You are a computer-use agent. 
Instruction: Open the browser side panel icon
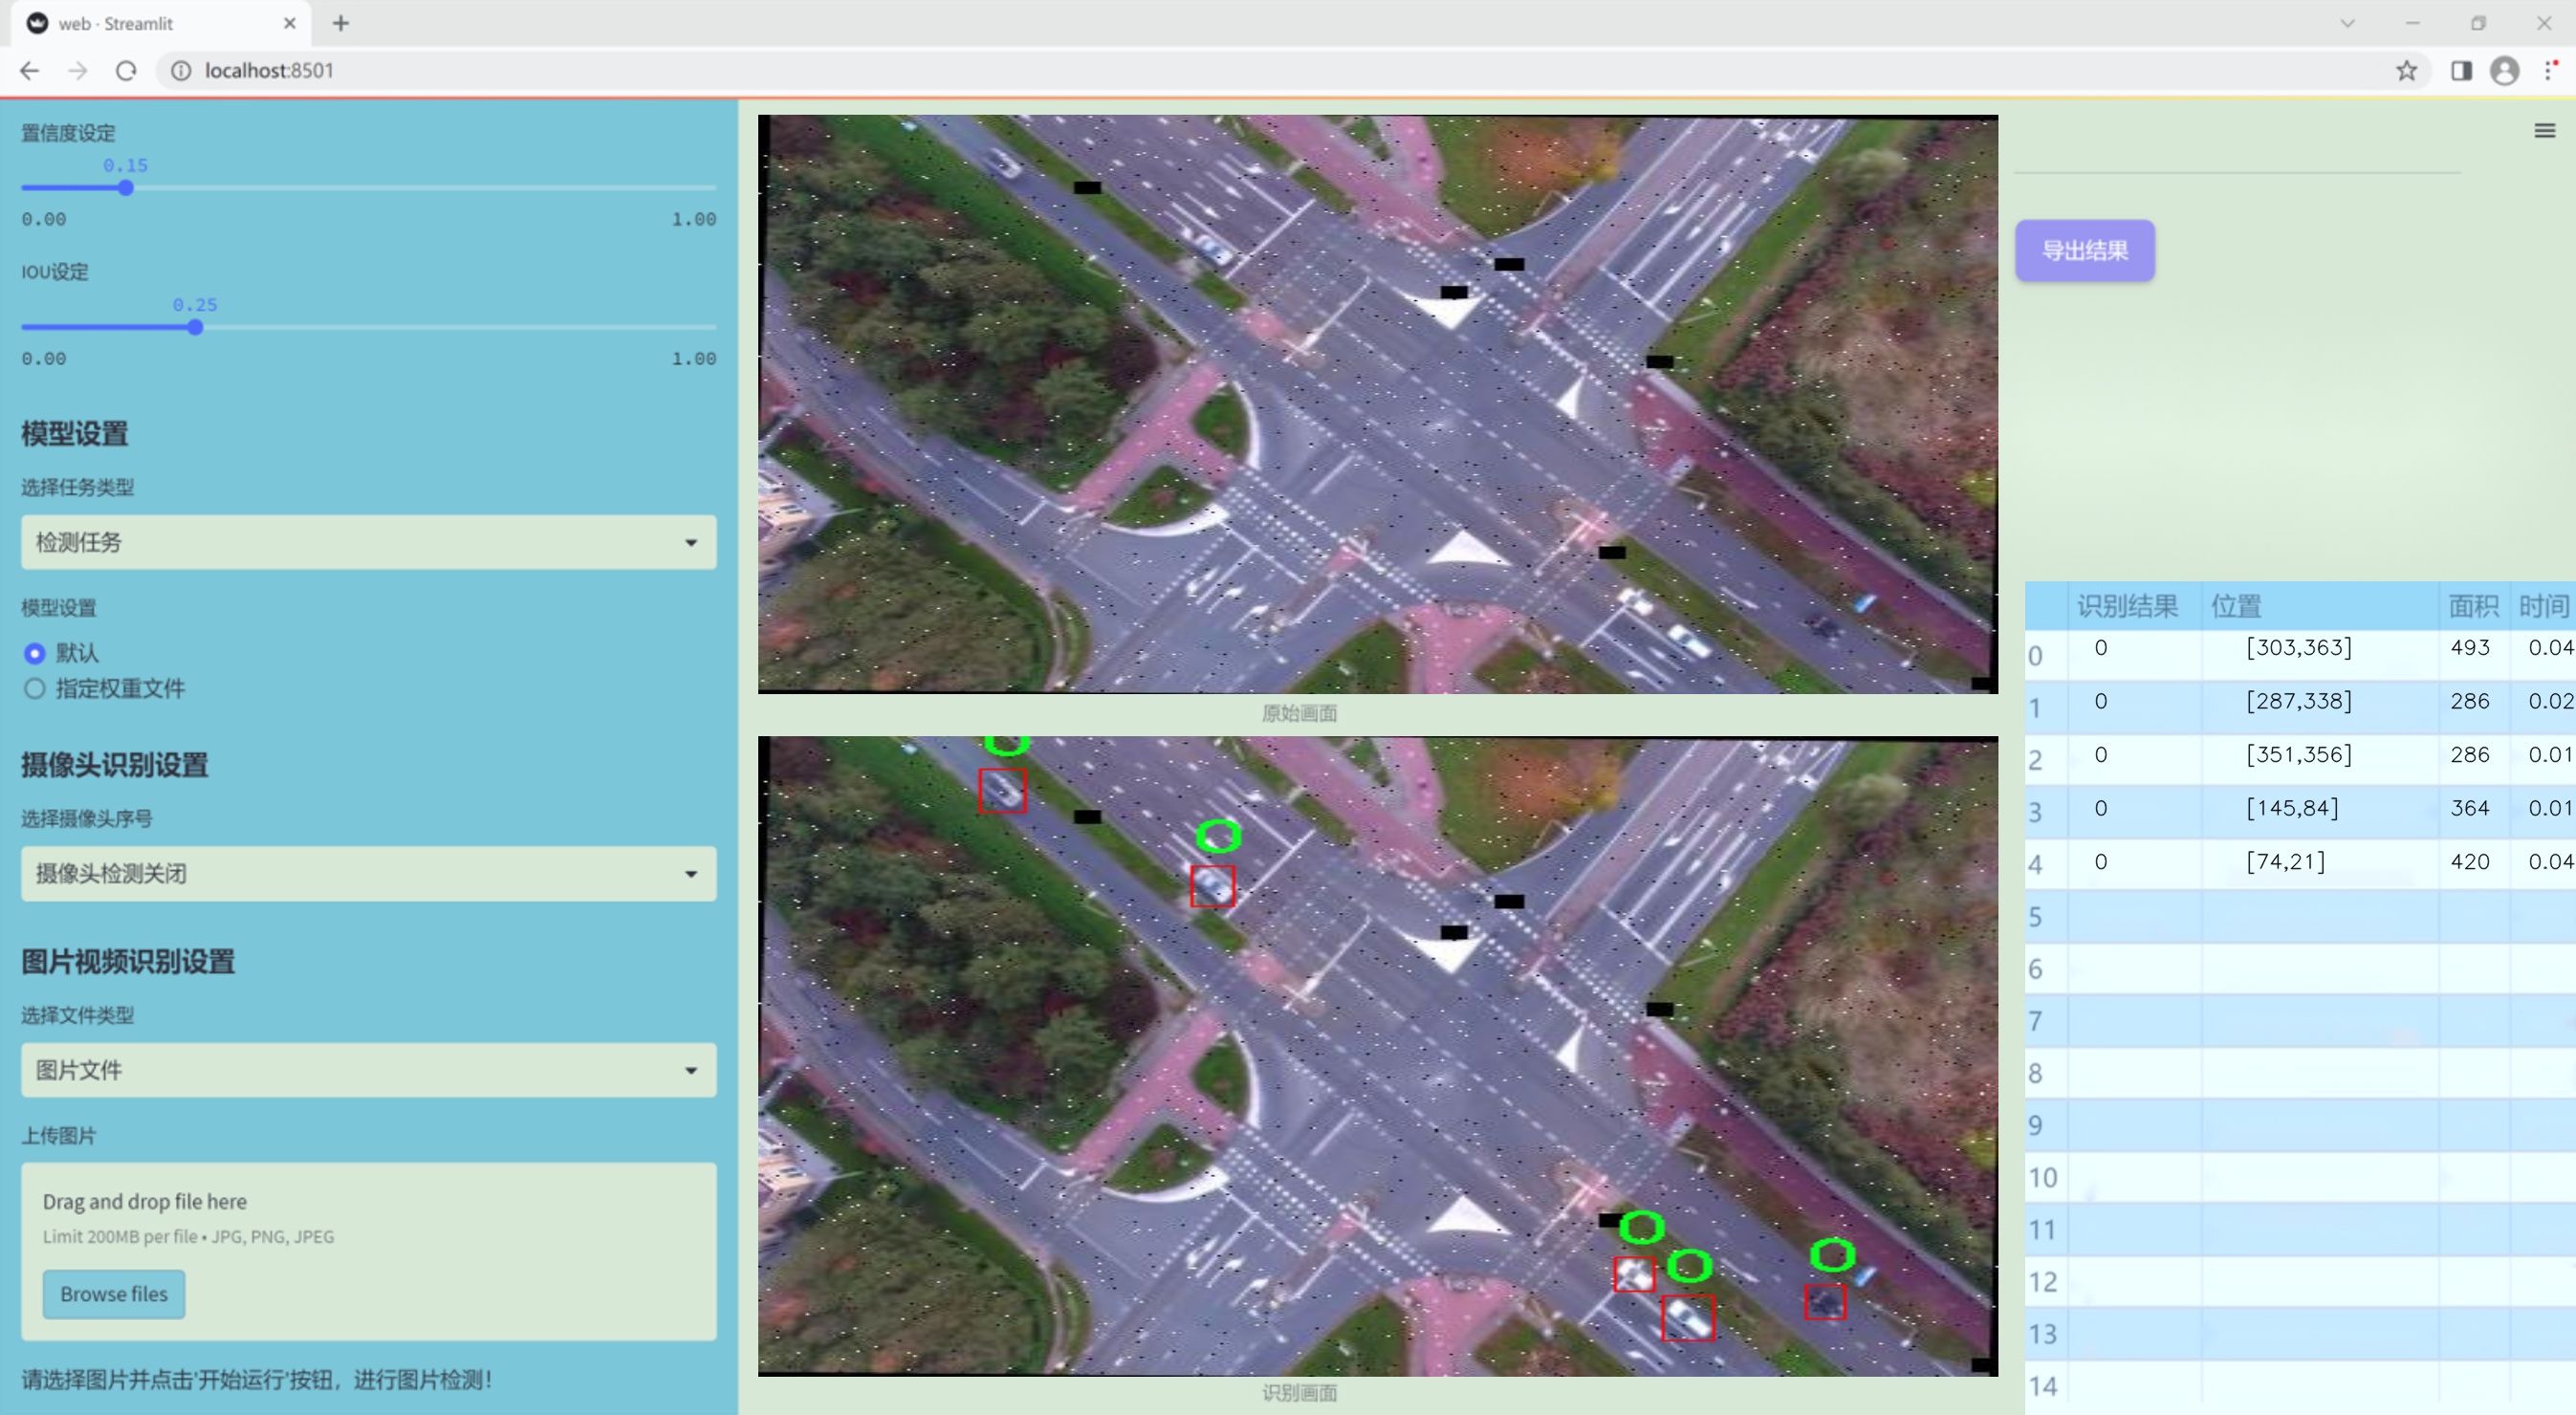[x=2461, y=71]
